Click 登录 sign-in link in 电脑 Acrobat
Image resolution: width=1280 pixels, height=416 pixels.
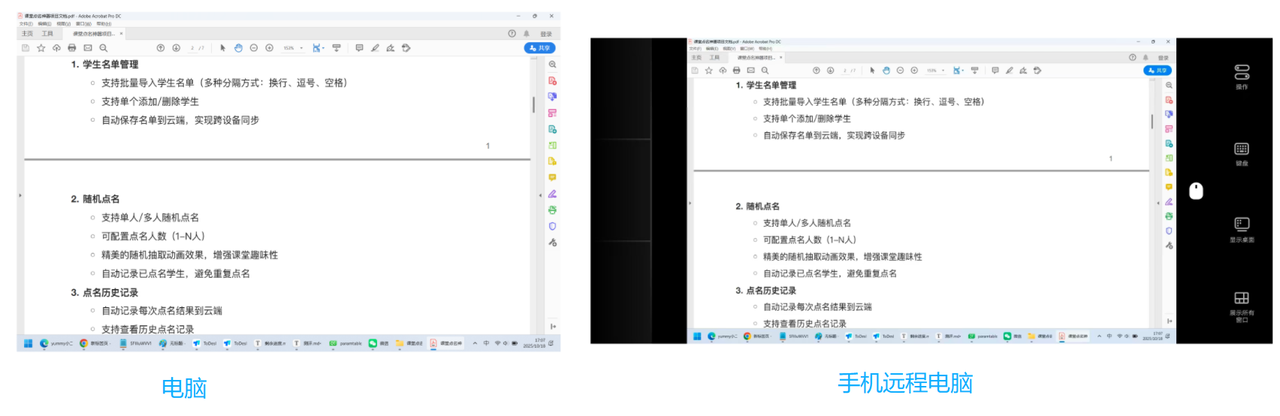[546, 34]
